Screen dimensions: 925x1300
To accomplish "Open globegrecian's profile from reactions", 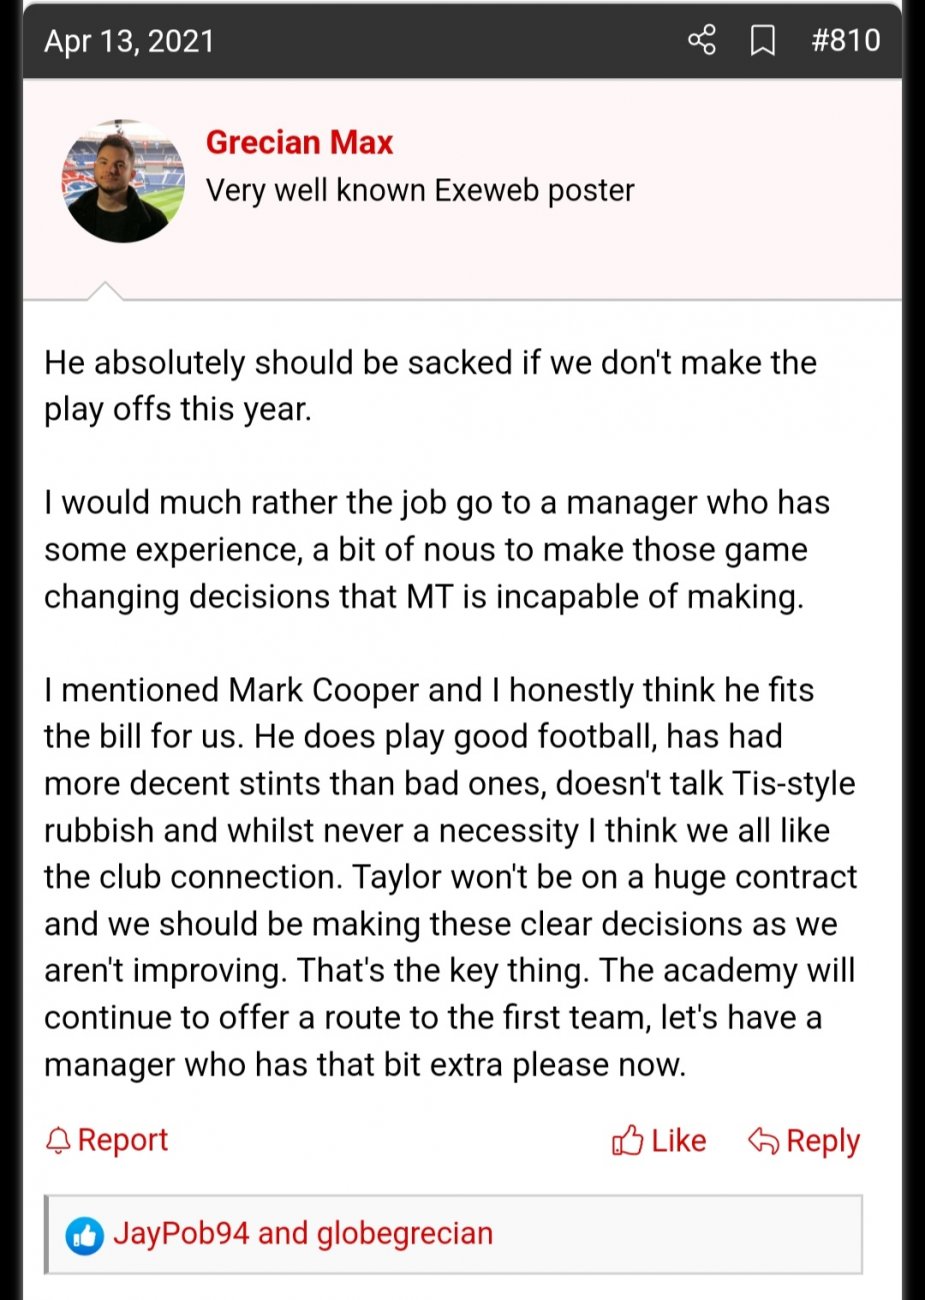I will (405, 1234).
